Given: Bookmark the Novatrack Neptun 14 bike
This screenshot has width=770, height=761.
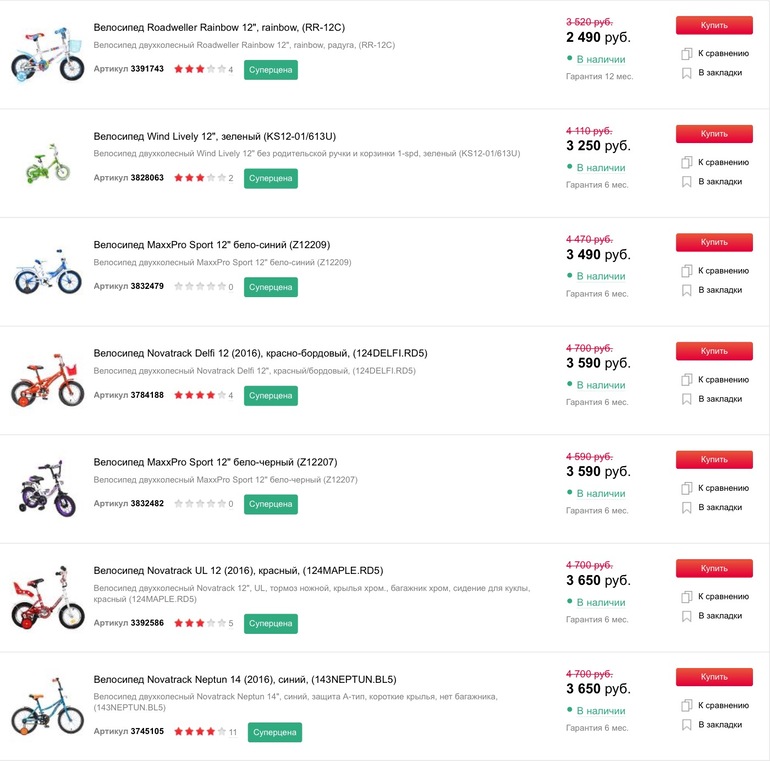Looking at the screenshot, I should [x=687, y=724].
